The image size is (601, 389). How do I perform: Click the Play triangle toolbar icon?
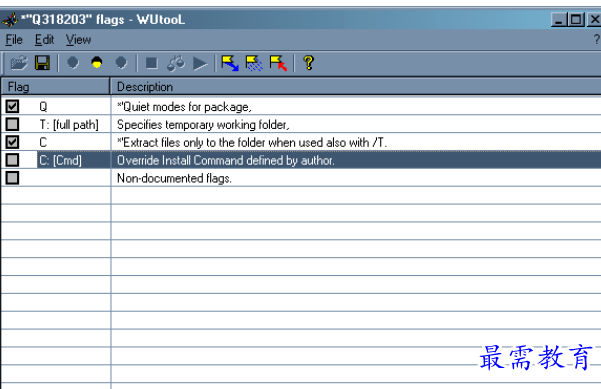(200, 64)
